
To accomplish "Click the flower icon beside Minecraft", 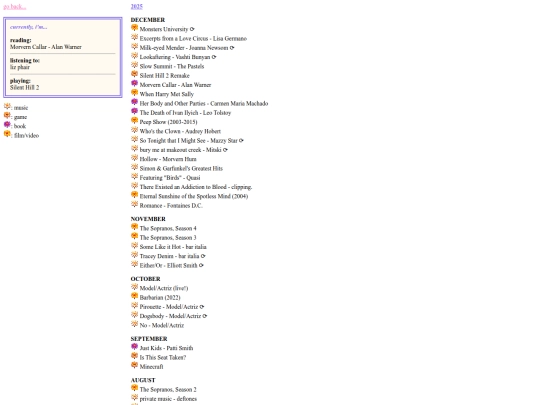I will point(135,366).
